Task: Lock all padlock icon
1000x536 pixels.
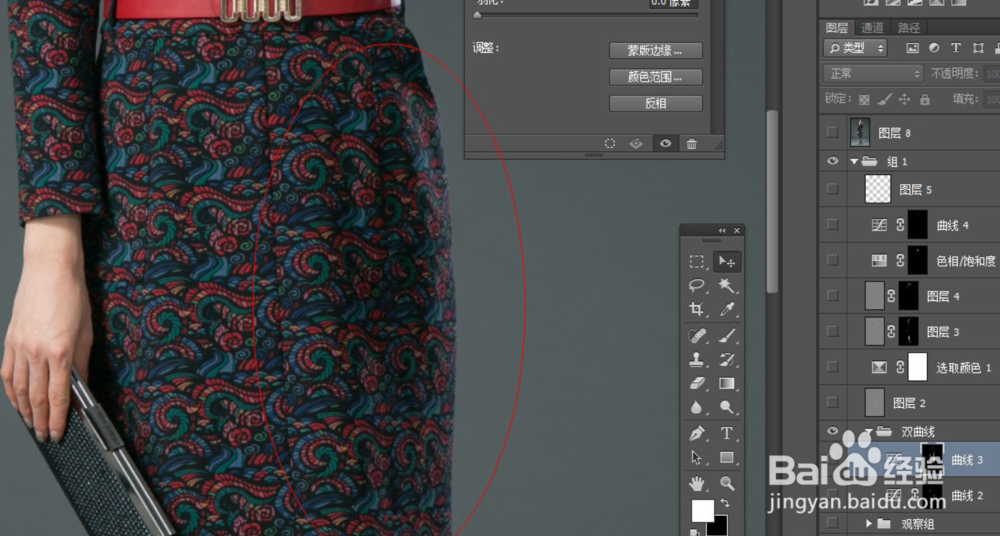Action: (x=925, y=100)
